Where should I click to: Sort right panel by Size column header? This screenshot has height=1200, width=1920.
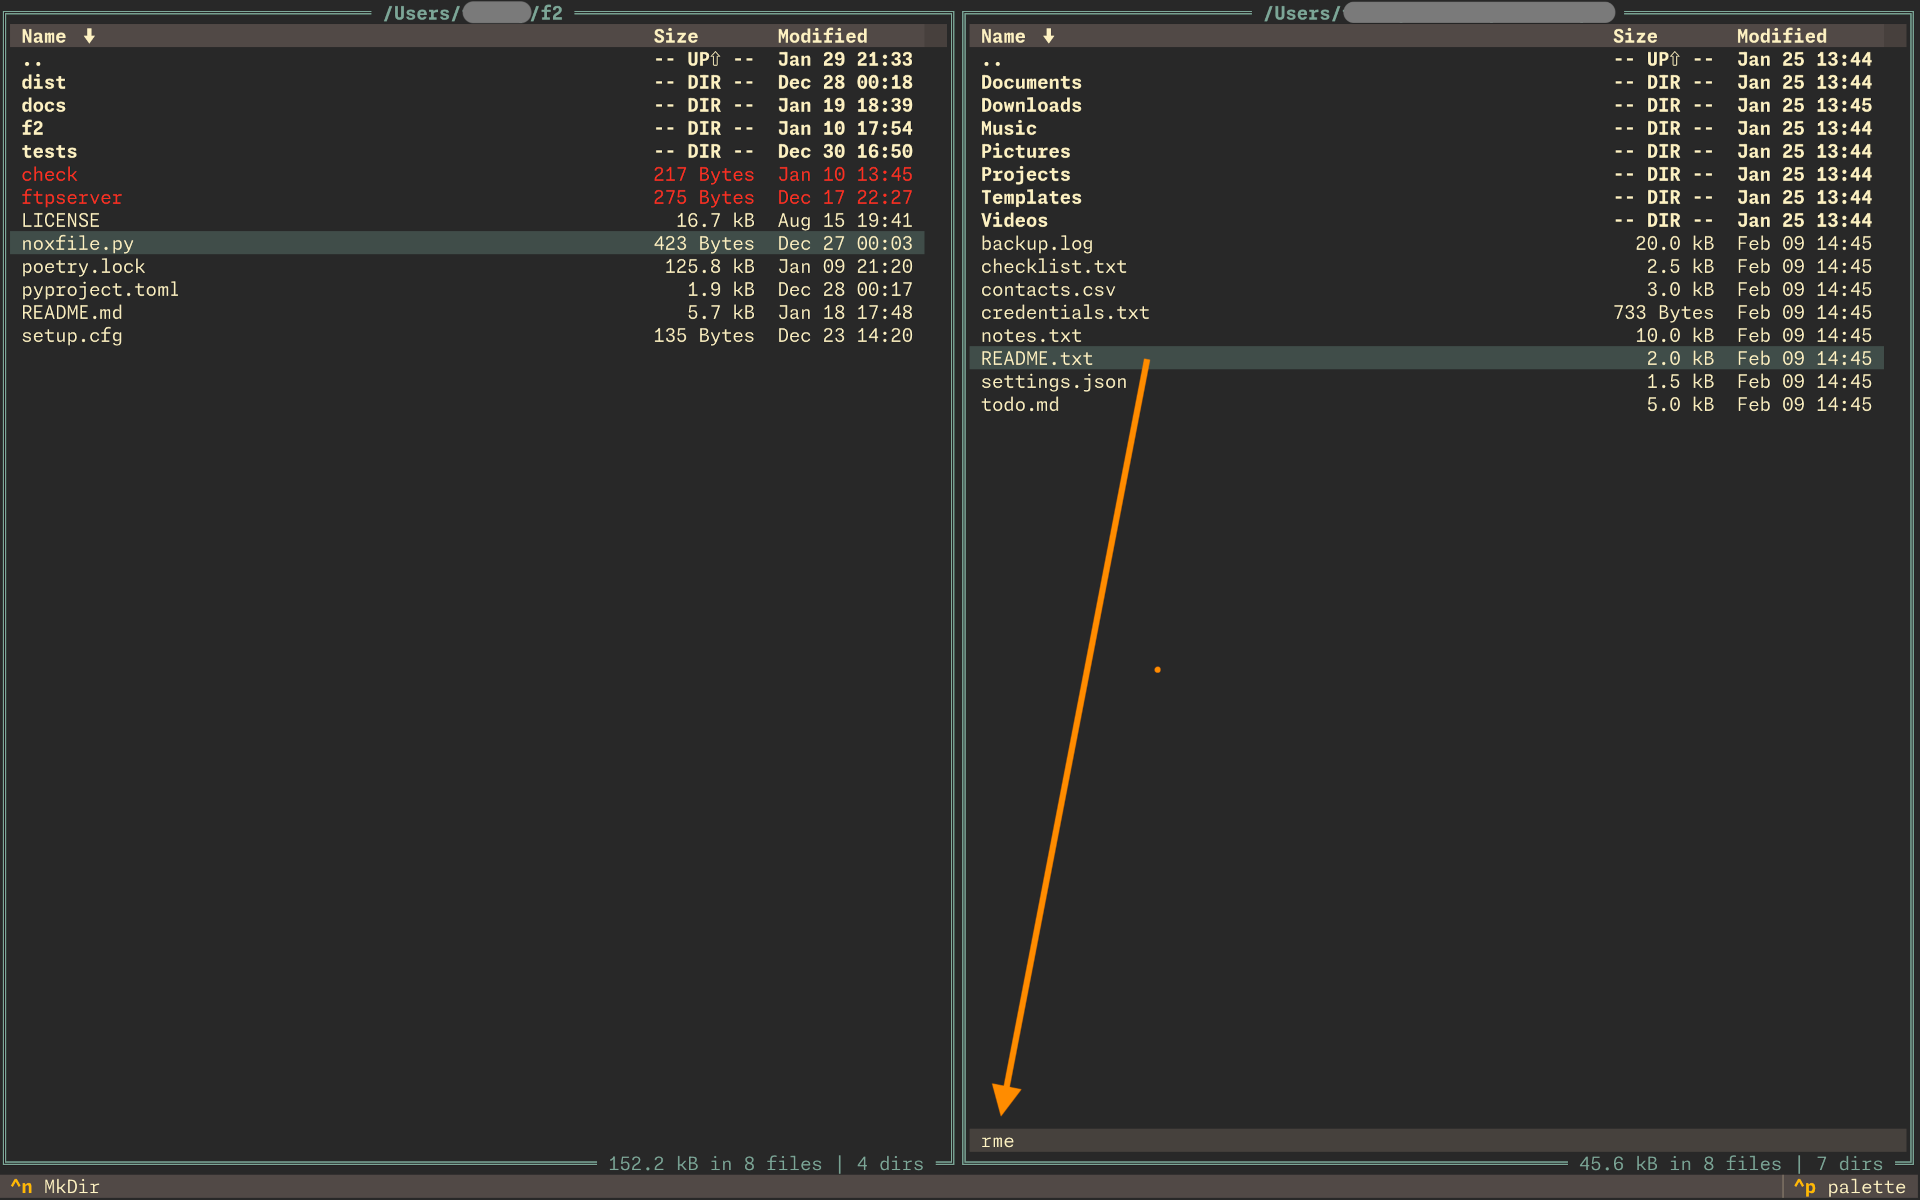tap(1635, 36)
